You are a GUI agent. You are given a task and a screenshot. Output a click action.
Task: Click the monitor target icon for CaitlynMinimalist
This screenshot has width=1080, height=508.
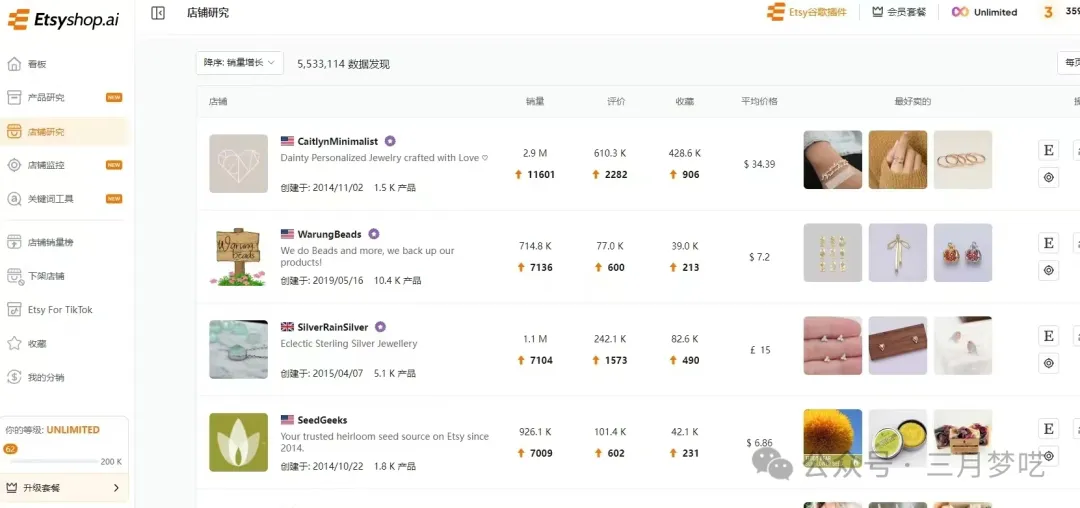[x=1048, y=178]
